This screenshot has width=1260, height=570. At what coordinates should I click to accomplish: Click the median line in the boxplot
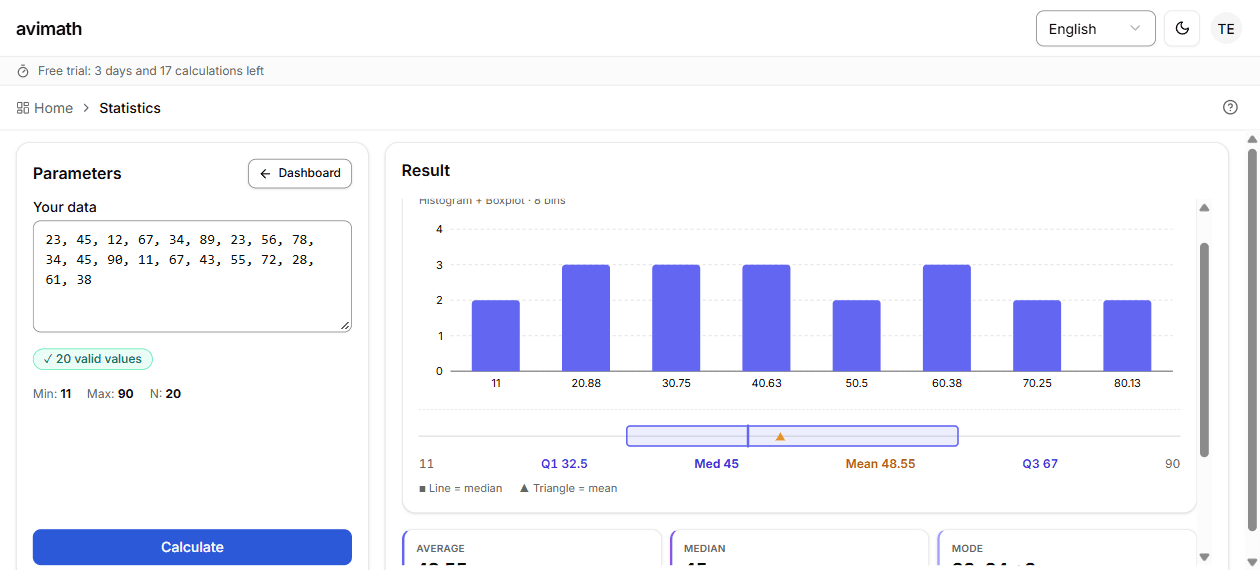[x=748, y=436]
